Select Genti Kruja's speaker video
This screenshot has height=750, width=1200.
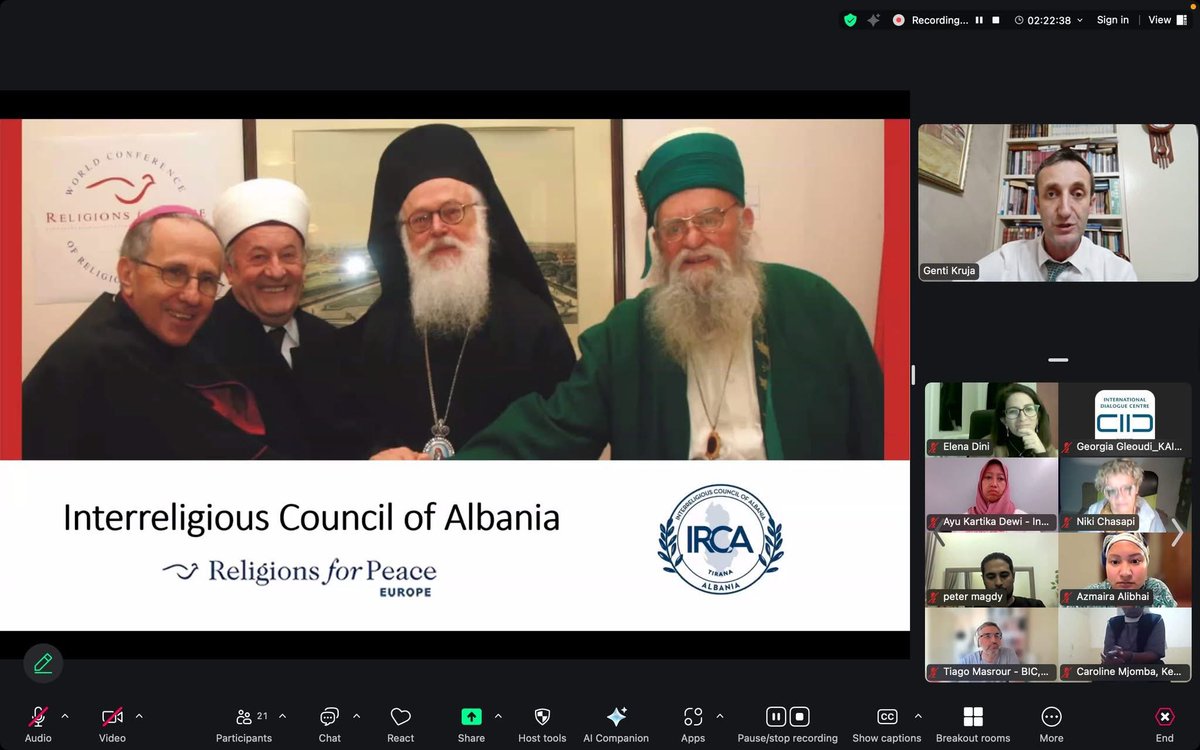pos(1058,202)
